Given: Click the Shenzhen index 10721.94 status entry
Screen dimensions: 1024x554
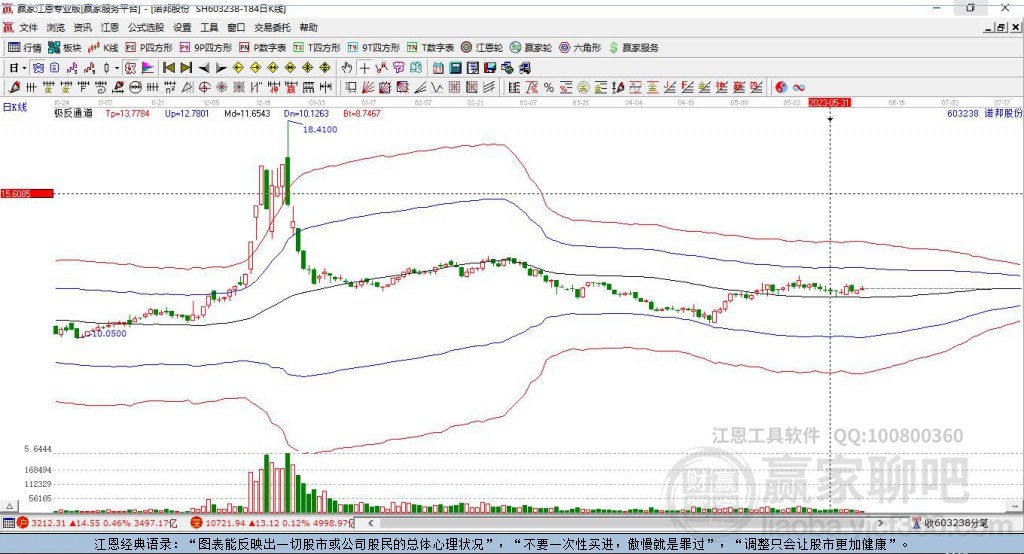Looking at the screenshot, I should (x=272, y=523).
